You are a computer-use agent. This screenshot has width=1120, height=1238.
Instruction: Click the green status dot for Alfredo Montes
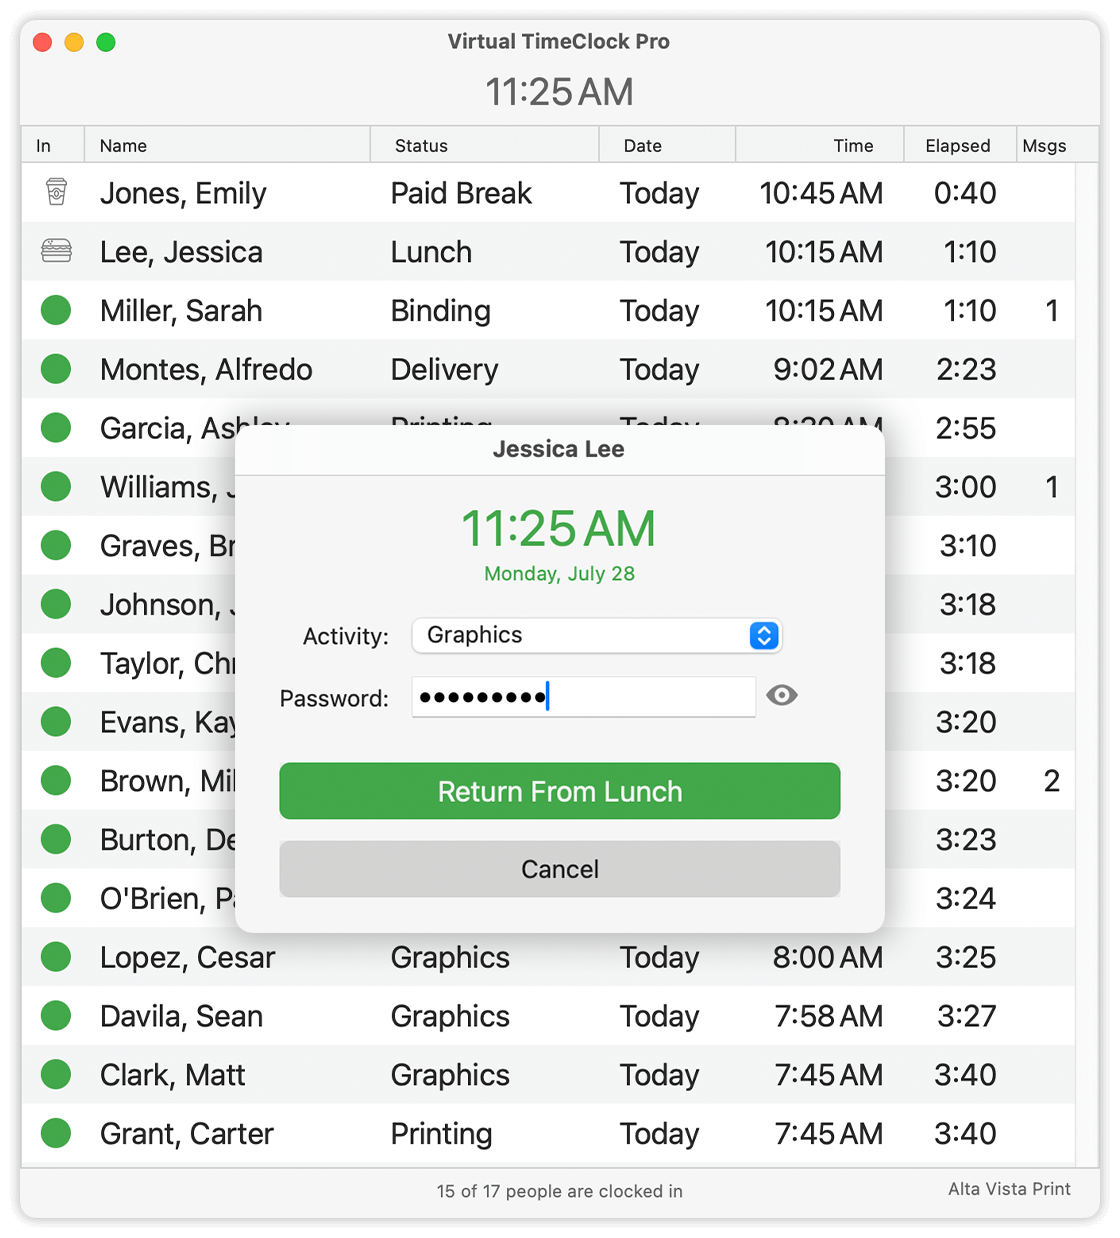click(56, 369)
